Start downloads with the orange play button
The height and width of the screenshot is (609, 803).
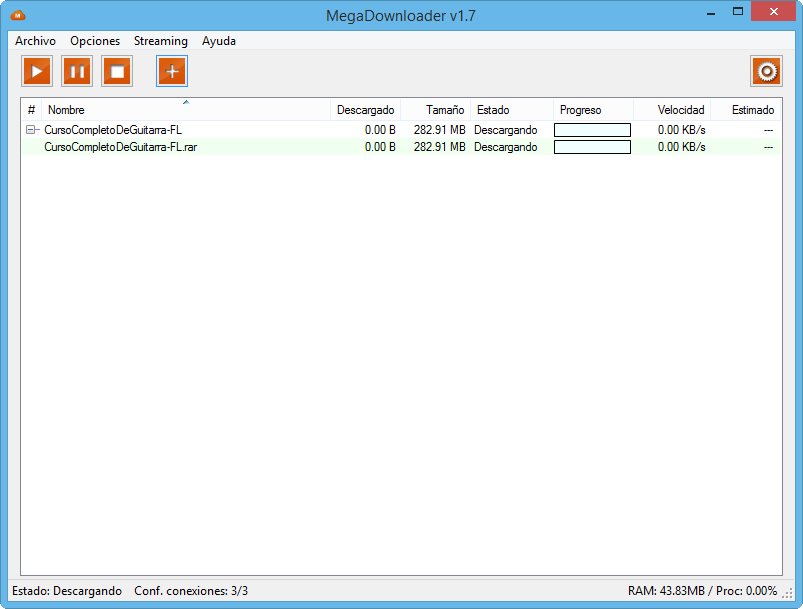point(37,71)
